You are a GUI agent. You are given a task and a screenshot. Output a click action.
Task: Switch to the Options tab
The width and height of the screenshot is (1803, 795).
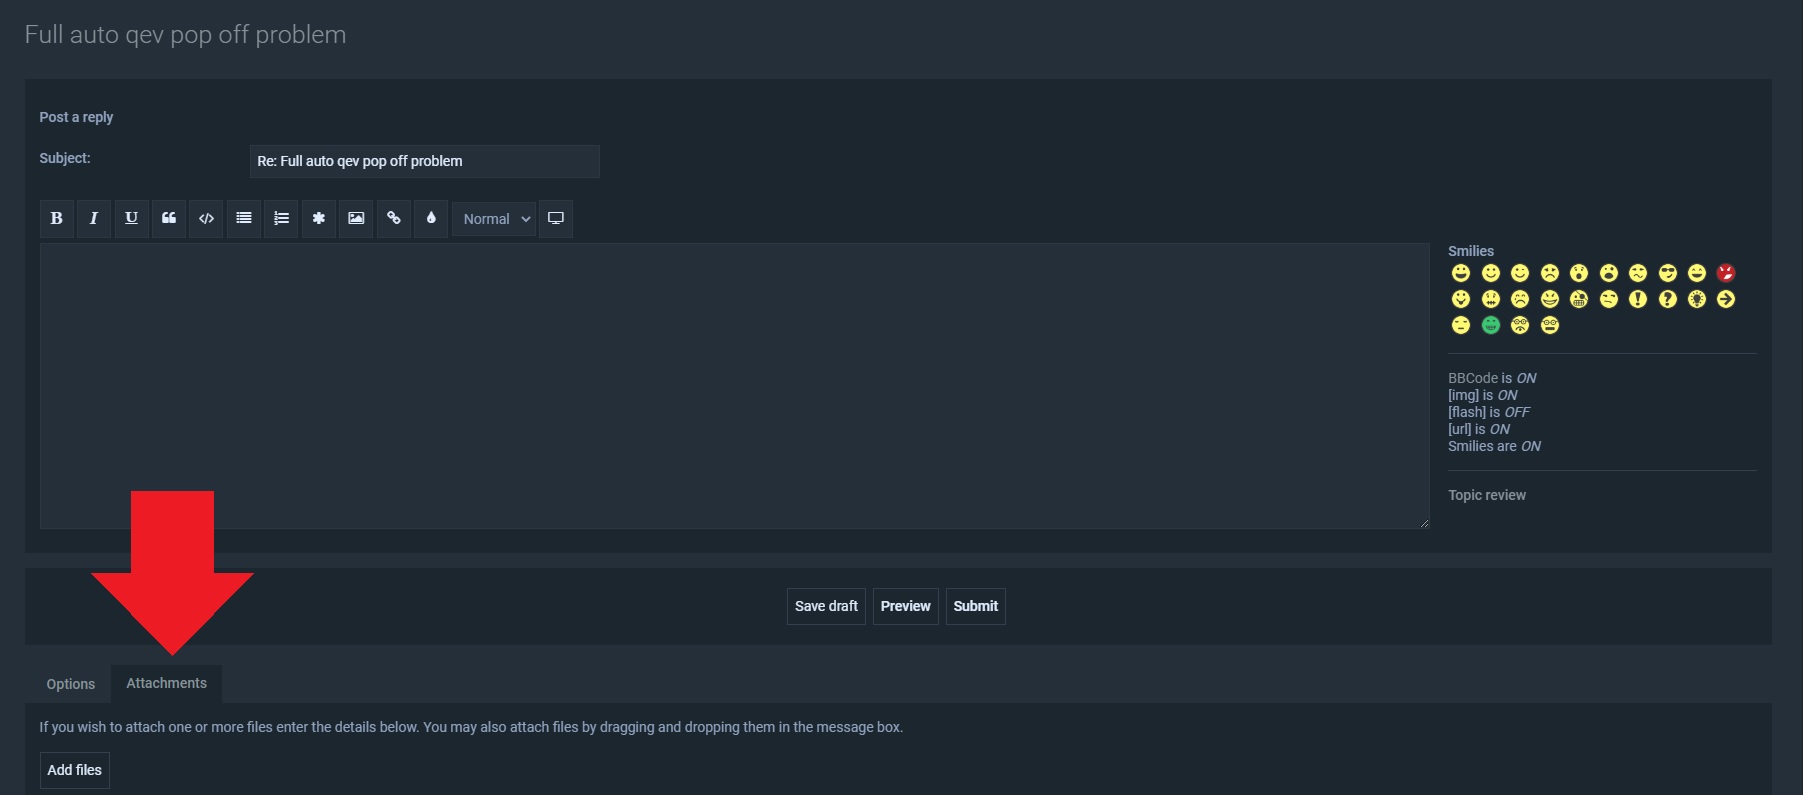[x=71, y=684]
